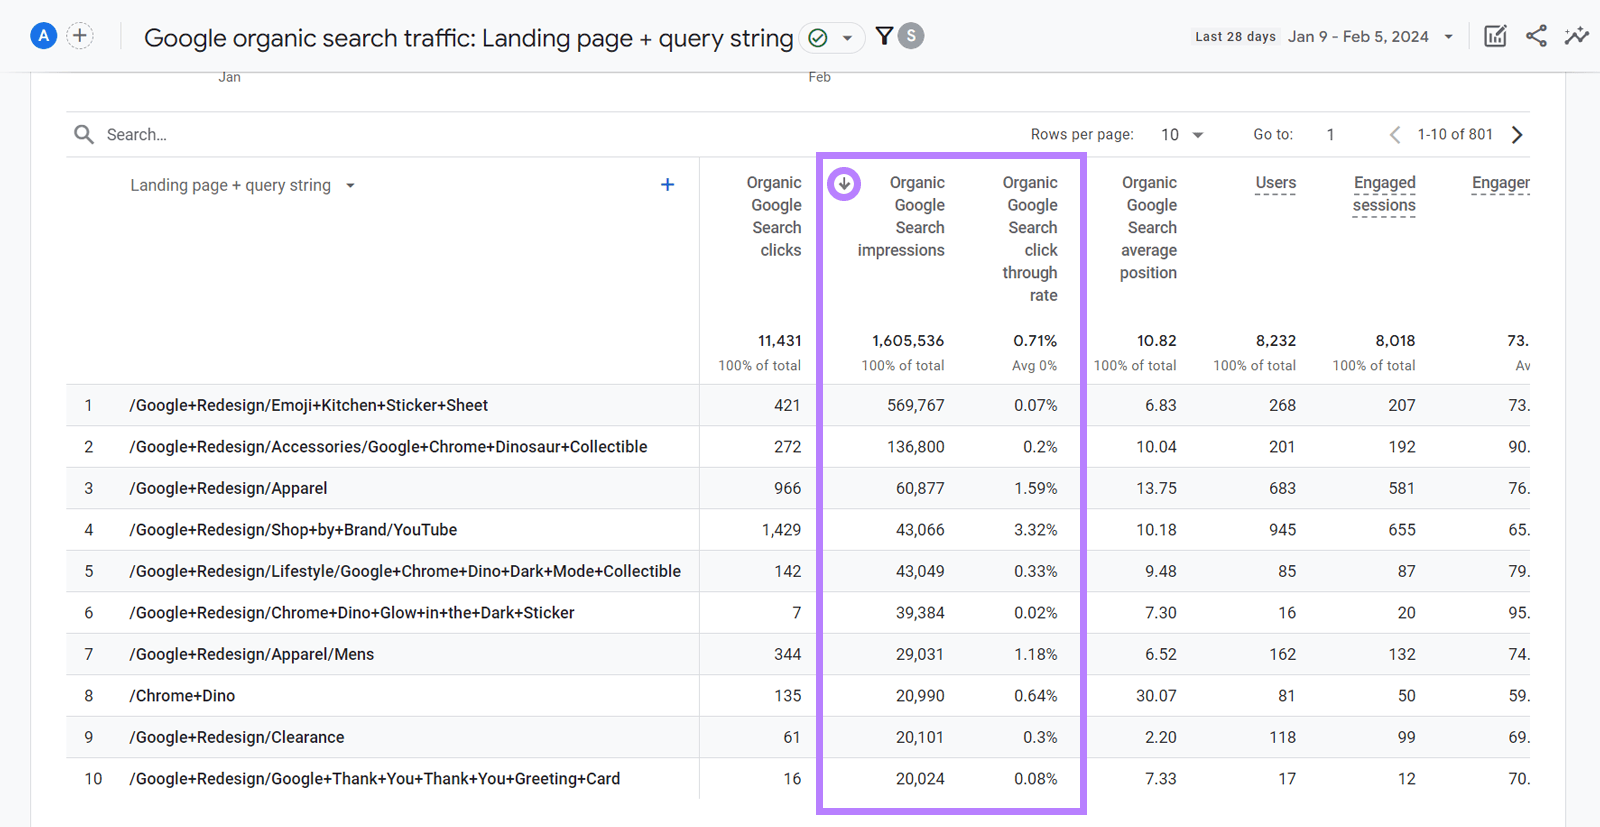Image resolution: width=1600 pixels, height=827 pixels.
Task: Open the Rows per page dropdown
Action: click(1182, 134)
